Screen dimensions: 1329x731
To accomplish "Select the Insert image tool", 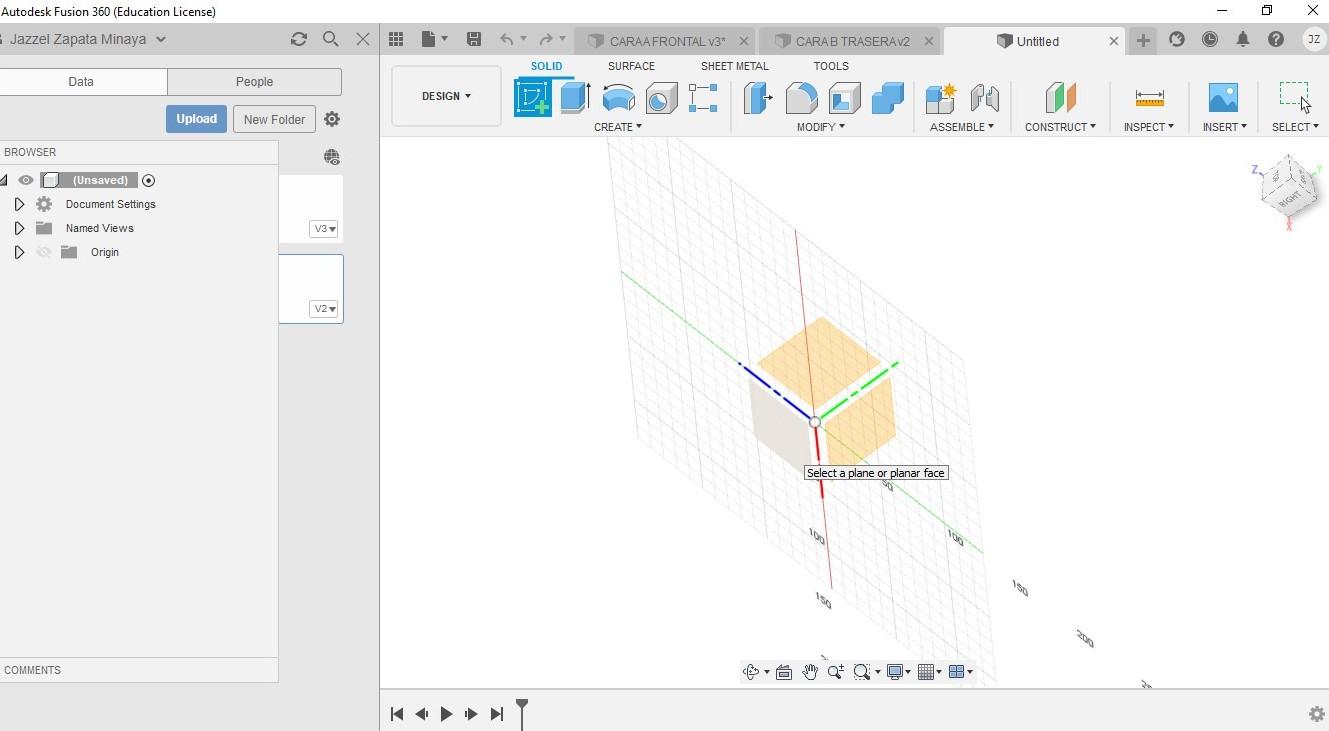I will pos(1223,98).
